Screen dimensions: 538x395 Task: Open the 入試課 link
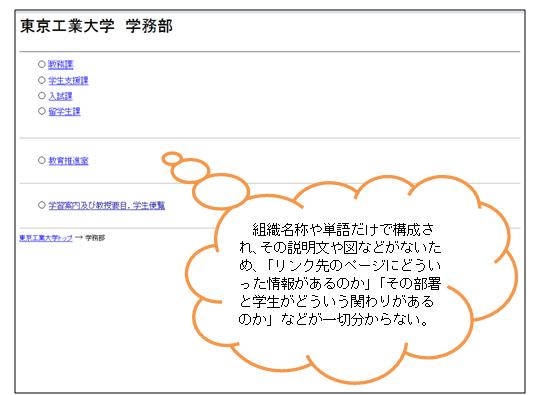pyautogui.click(x=60, y=96)
